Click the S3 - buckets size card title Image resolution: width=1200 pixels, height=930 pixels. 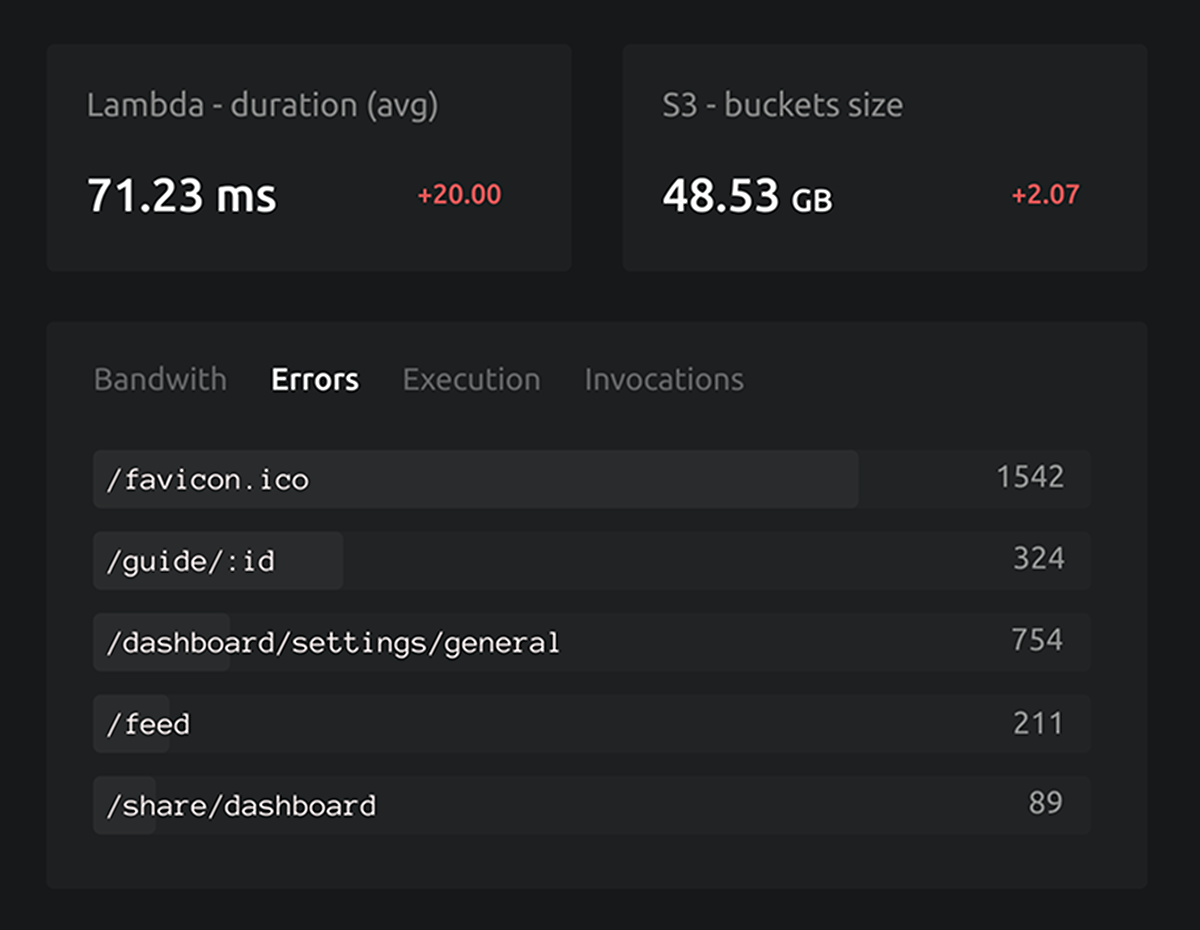click(782, 106)
